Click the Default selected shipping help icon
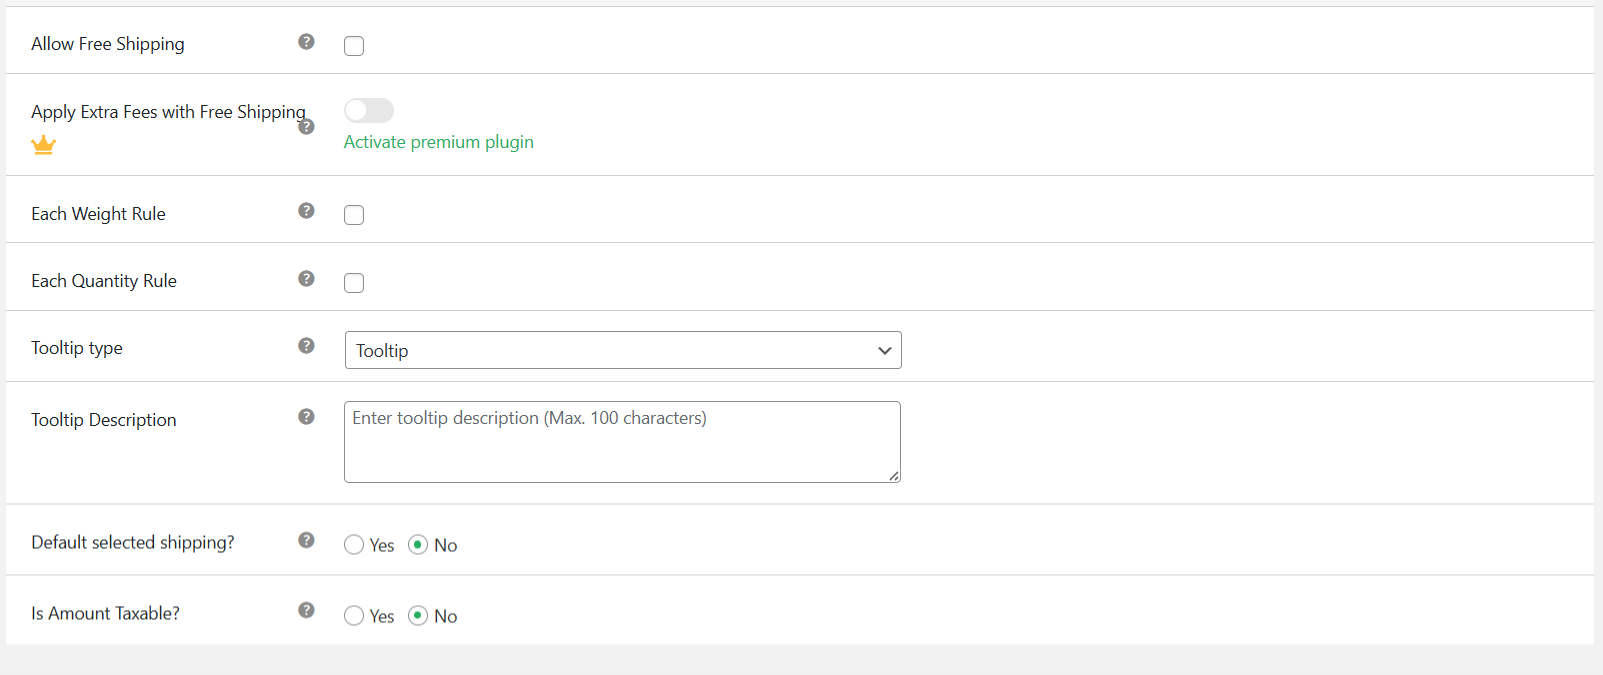Viewport: 1603px width, 675px height. pyautogui.click(x=306, y=539)
